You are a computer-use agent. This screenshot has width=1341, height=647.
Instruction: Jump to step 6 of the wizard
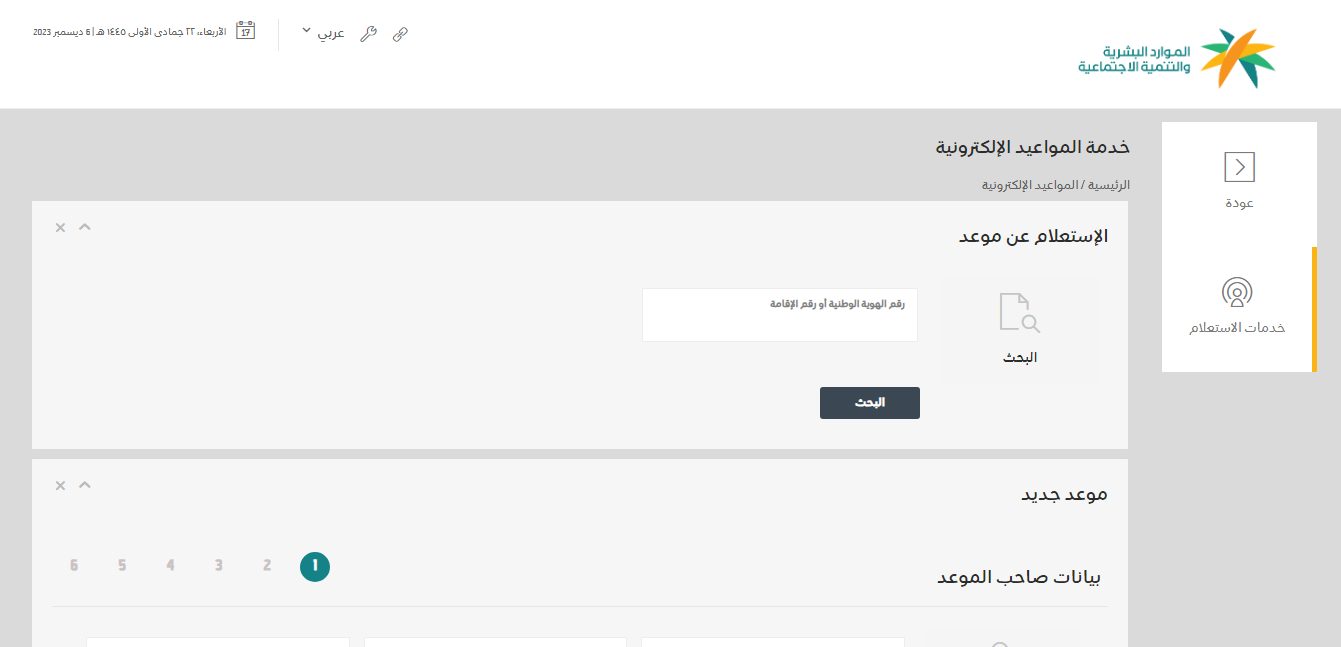(x=74, y=566)
